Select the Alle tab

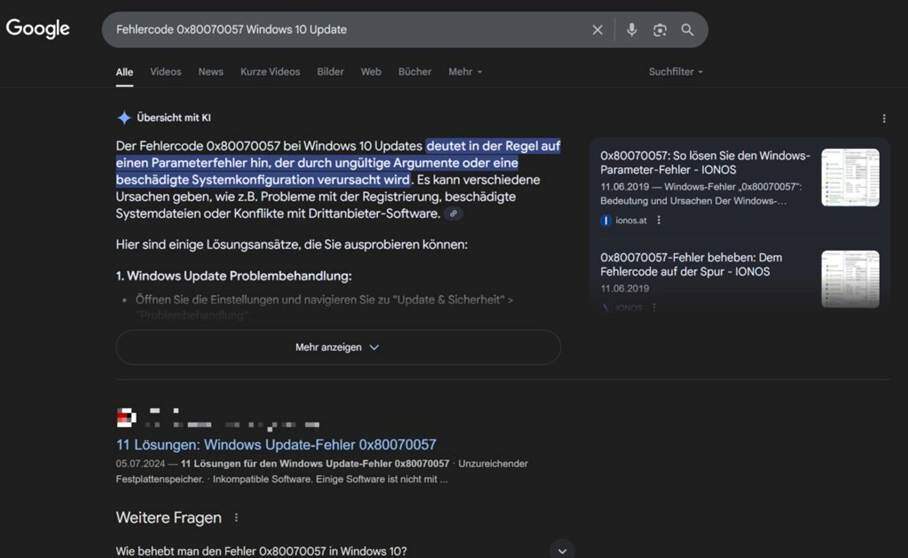125,72
